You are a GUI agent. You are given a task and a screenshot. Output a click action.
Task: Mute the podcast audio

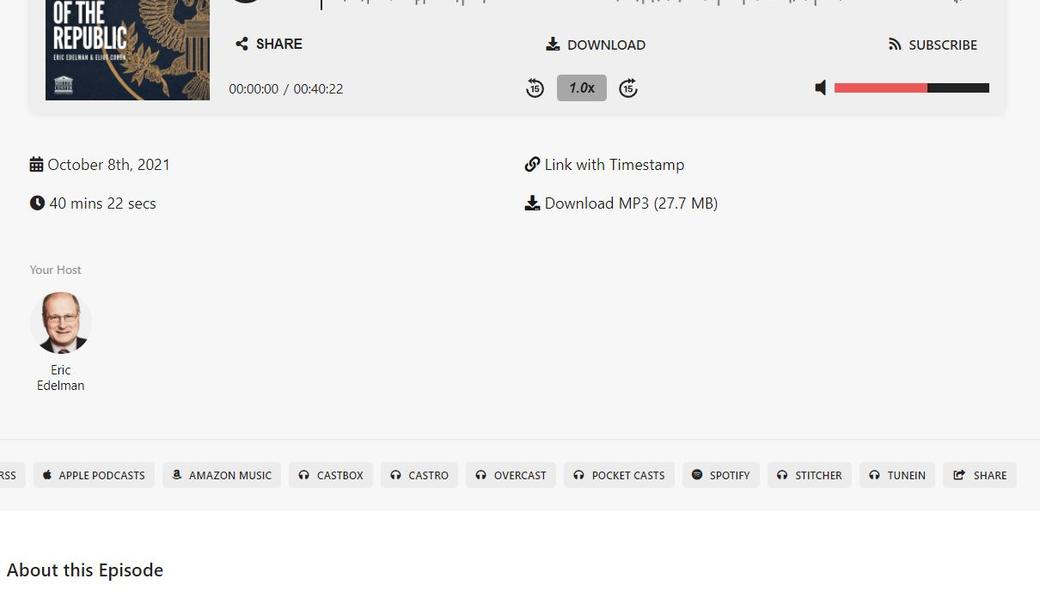[821, 88]
